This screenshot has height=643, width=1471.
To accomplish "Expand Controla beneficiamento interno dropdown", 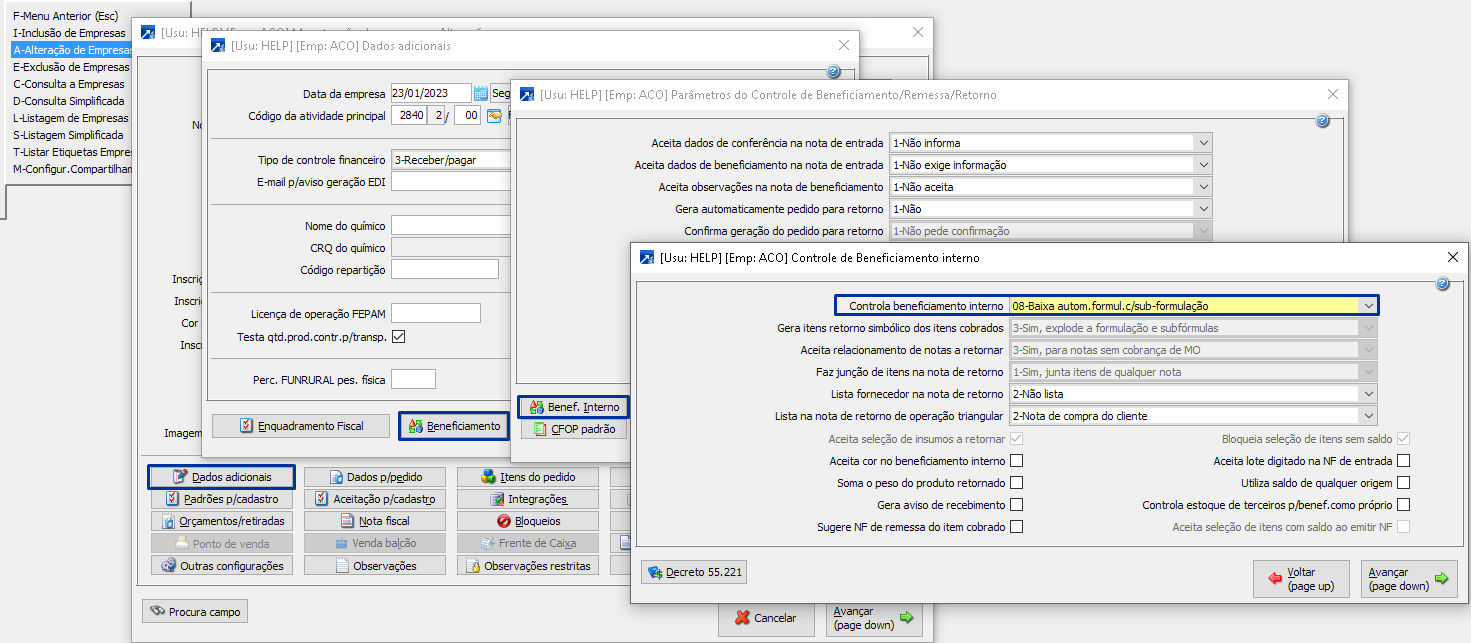I will tap(1367, 306).
